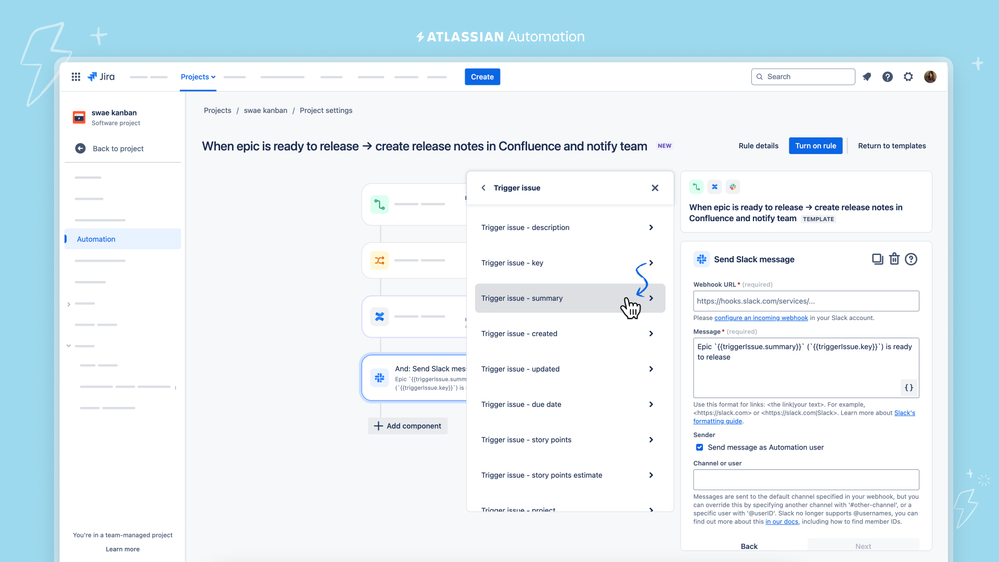The image size is (999, 562).
Task: Click the swae kanban project icon
Action: 79,117
